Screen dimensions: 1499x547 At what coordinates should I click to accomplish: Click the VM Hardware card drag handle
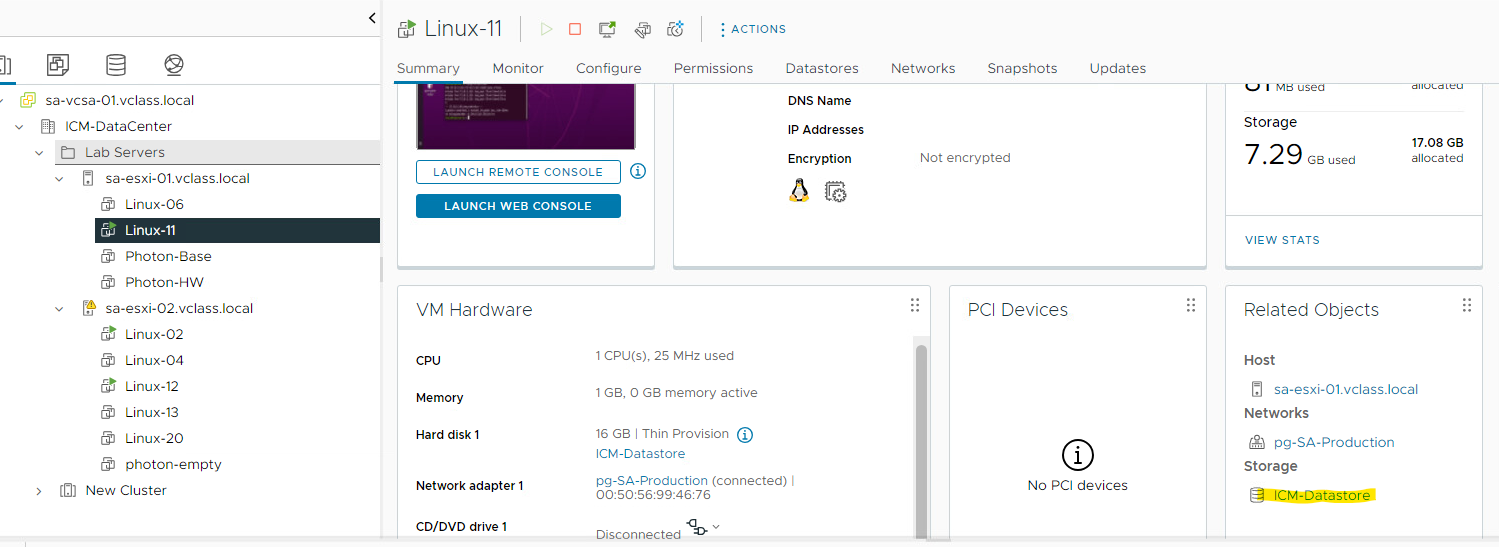pos(914,305)
